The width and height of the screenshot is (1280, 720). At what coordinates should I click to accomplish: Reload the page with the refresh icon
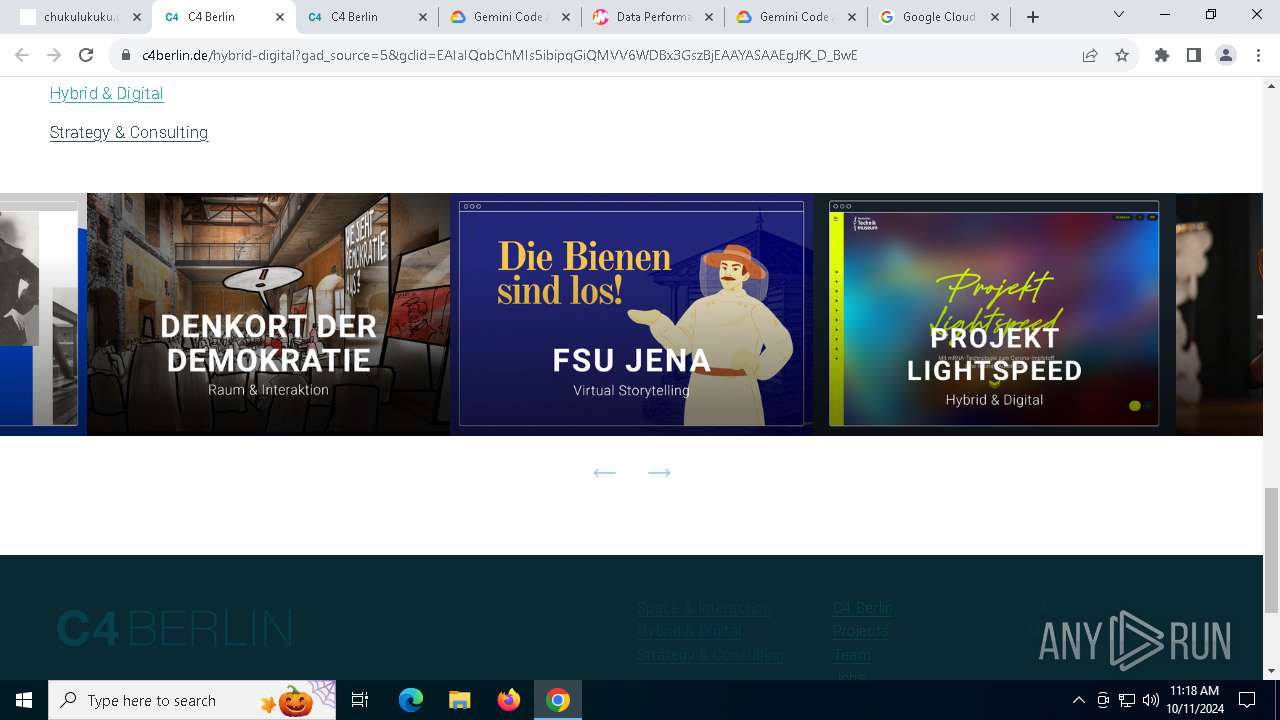(x=86, y=55)
